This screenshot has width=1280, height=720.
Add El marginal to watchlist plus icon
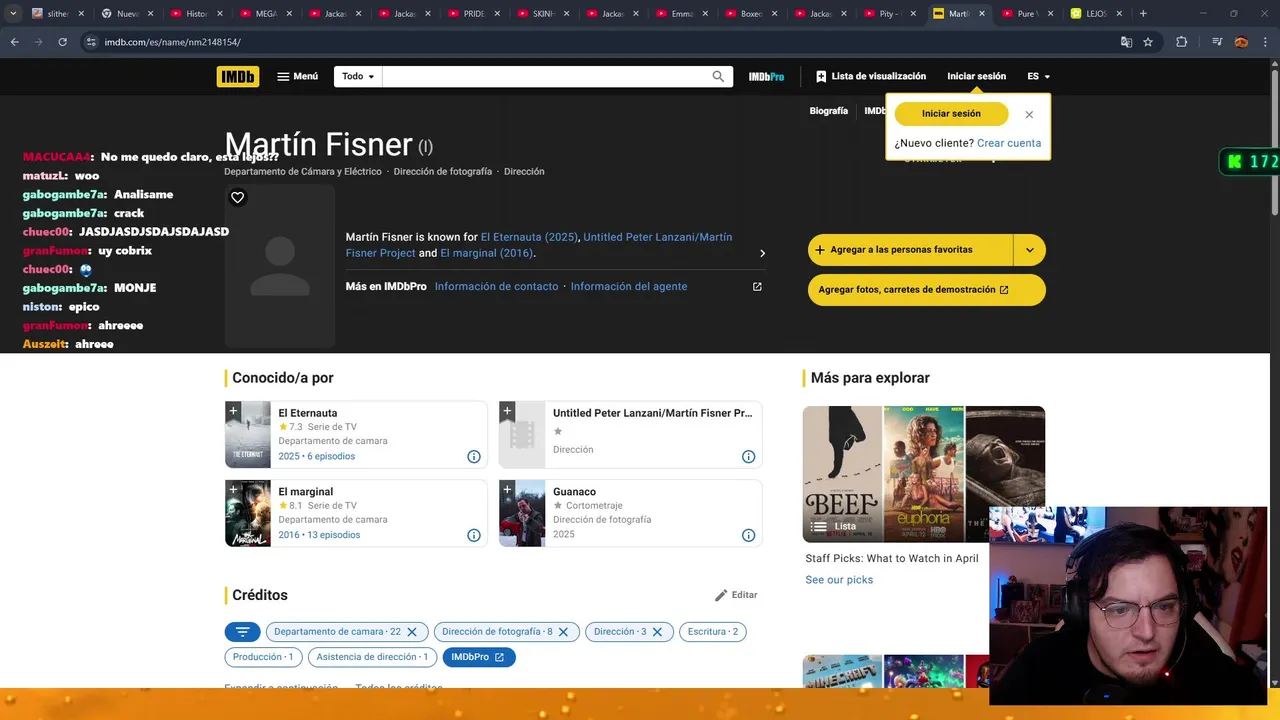point(233,489)
